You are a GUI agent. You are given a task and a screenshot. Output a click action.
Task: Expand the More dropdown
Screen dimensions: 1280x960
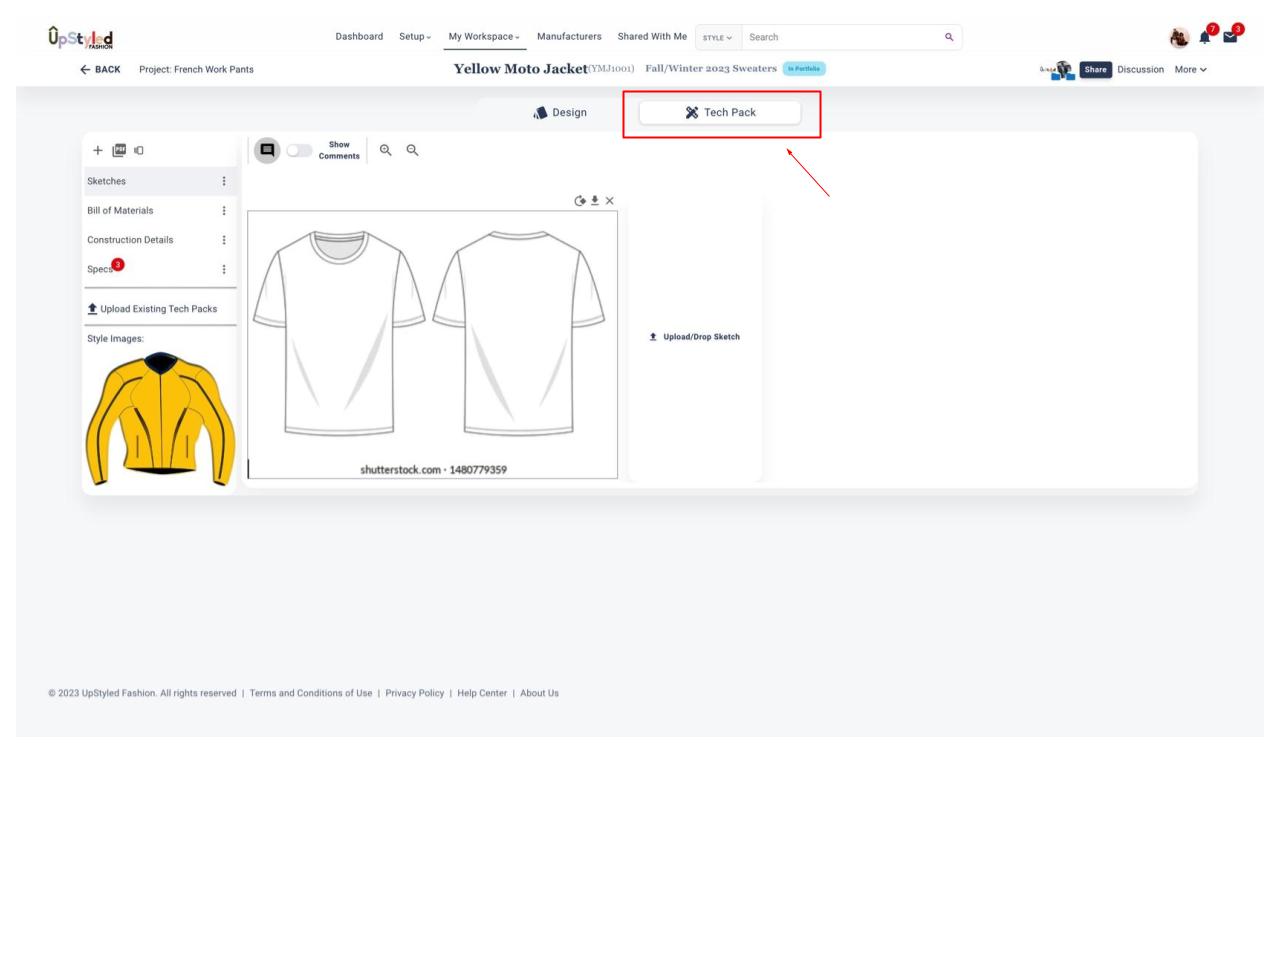[x=1190, y=70]
